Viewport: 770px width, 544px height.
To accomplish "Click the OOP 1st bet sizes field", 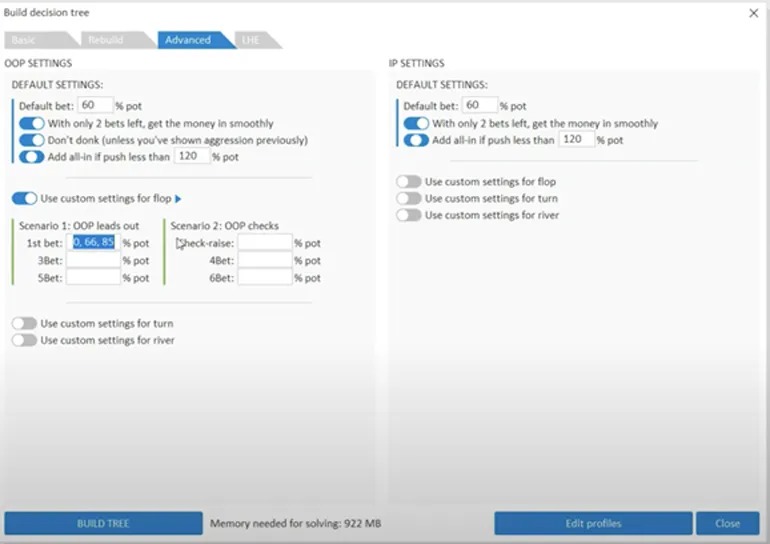I will point(93,243).
